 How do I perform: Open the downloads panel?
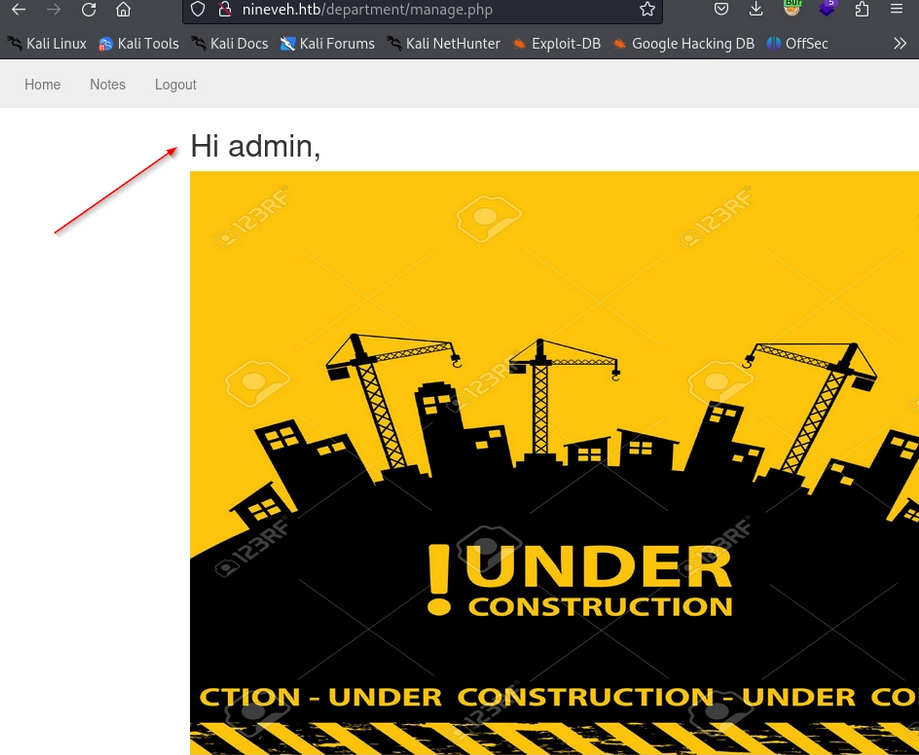pos(756,10)
